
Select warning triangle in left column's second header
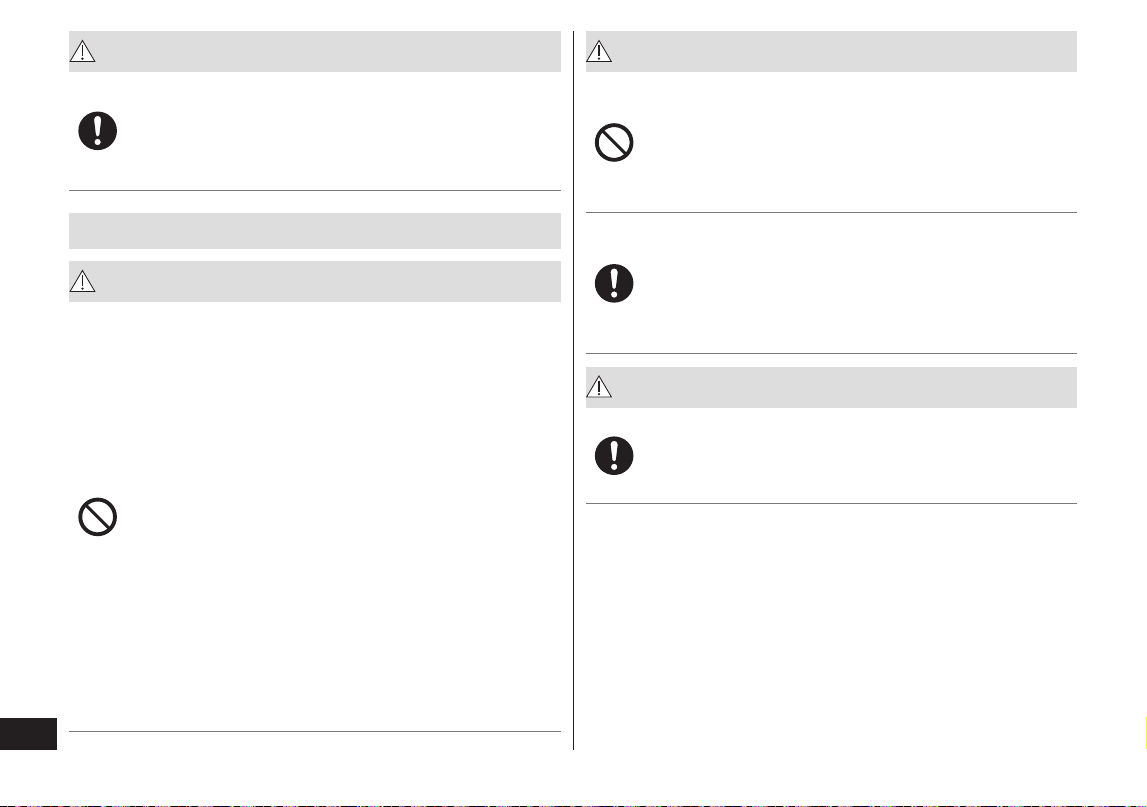83,281
